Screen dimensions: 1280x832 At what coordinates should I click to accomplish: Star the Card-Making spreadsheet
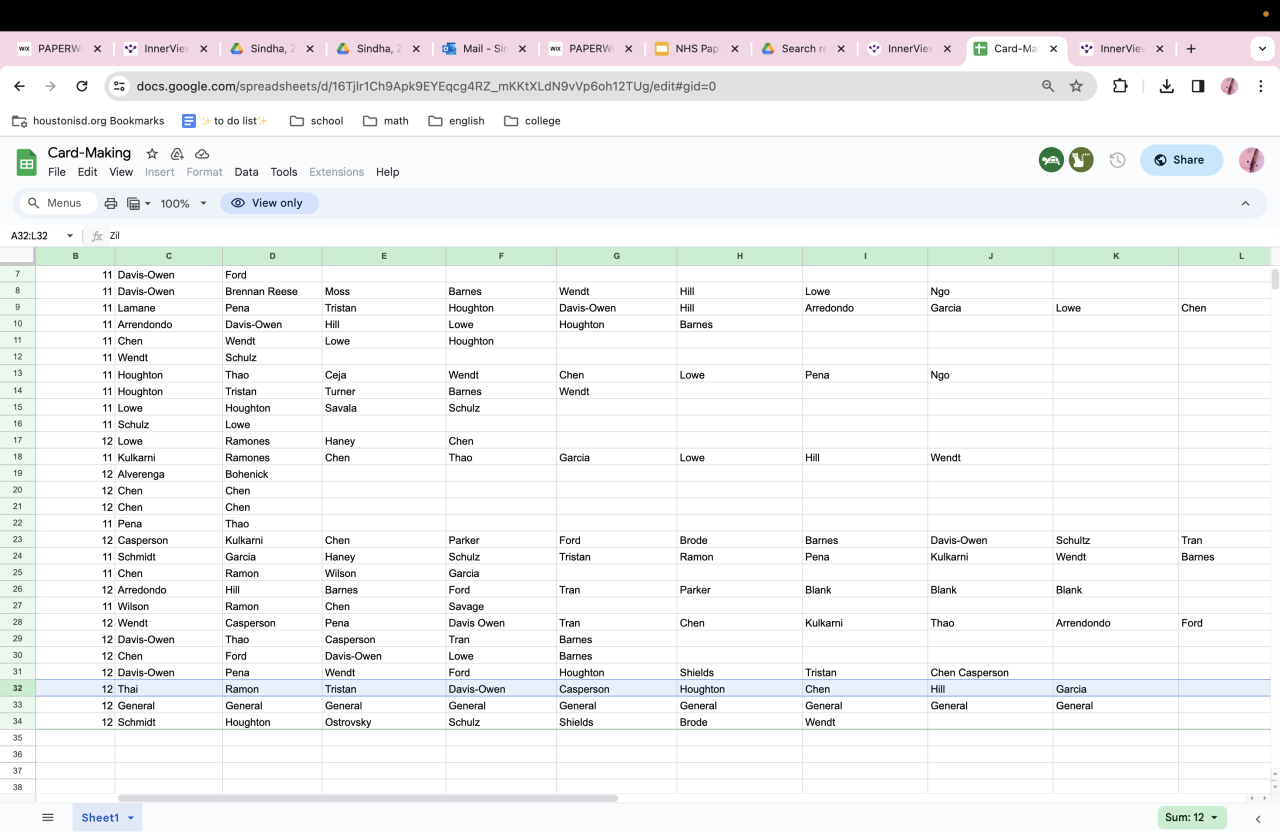pyautogui.click(x=152, y=153)
